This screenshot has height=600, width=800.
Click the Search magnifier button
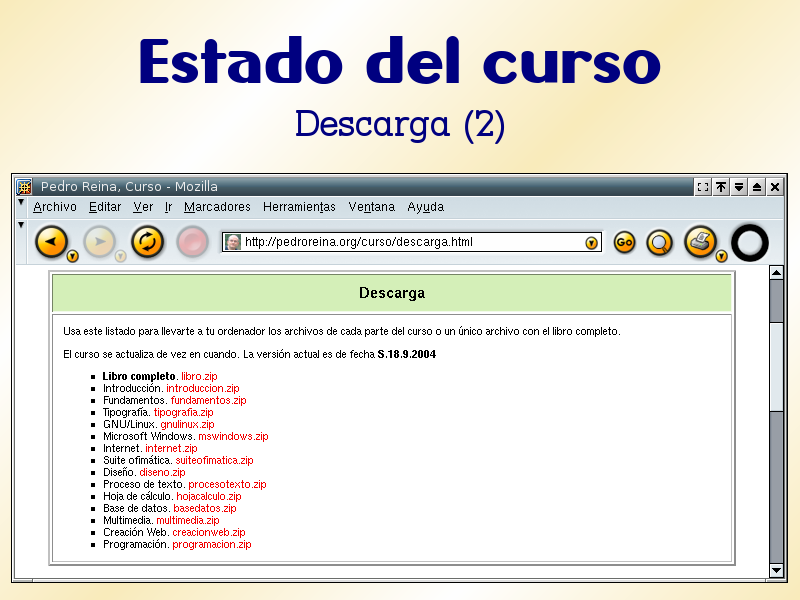(x=659, y=242)
